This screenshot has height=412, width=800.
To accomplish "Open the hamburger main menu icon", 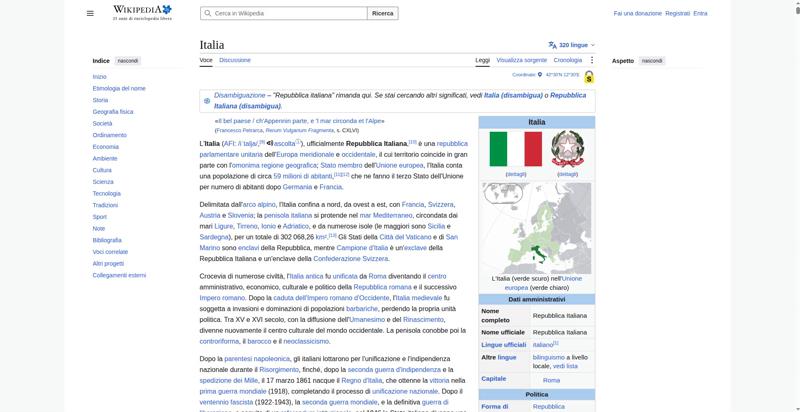I will (x=90, y=13).
